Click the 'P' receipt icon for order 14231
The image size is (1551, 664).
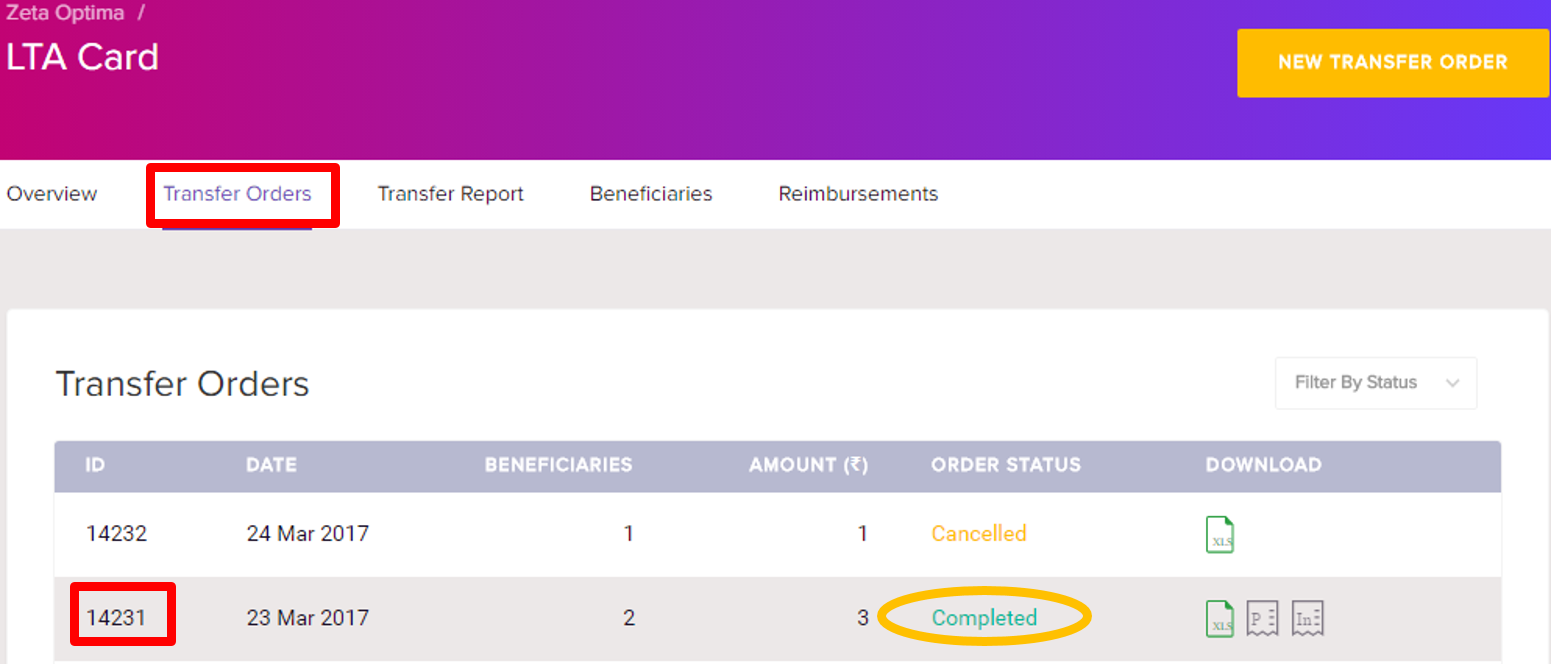(x=1262, y=619)
